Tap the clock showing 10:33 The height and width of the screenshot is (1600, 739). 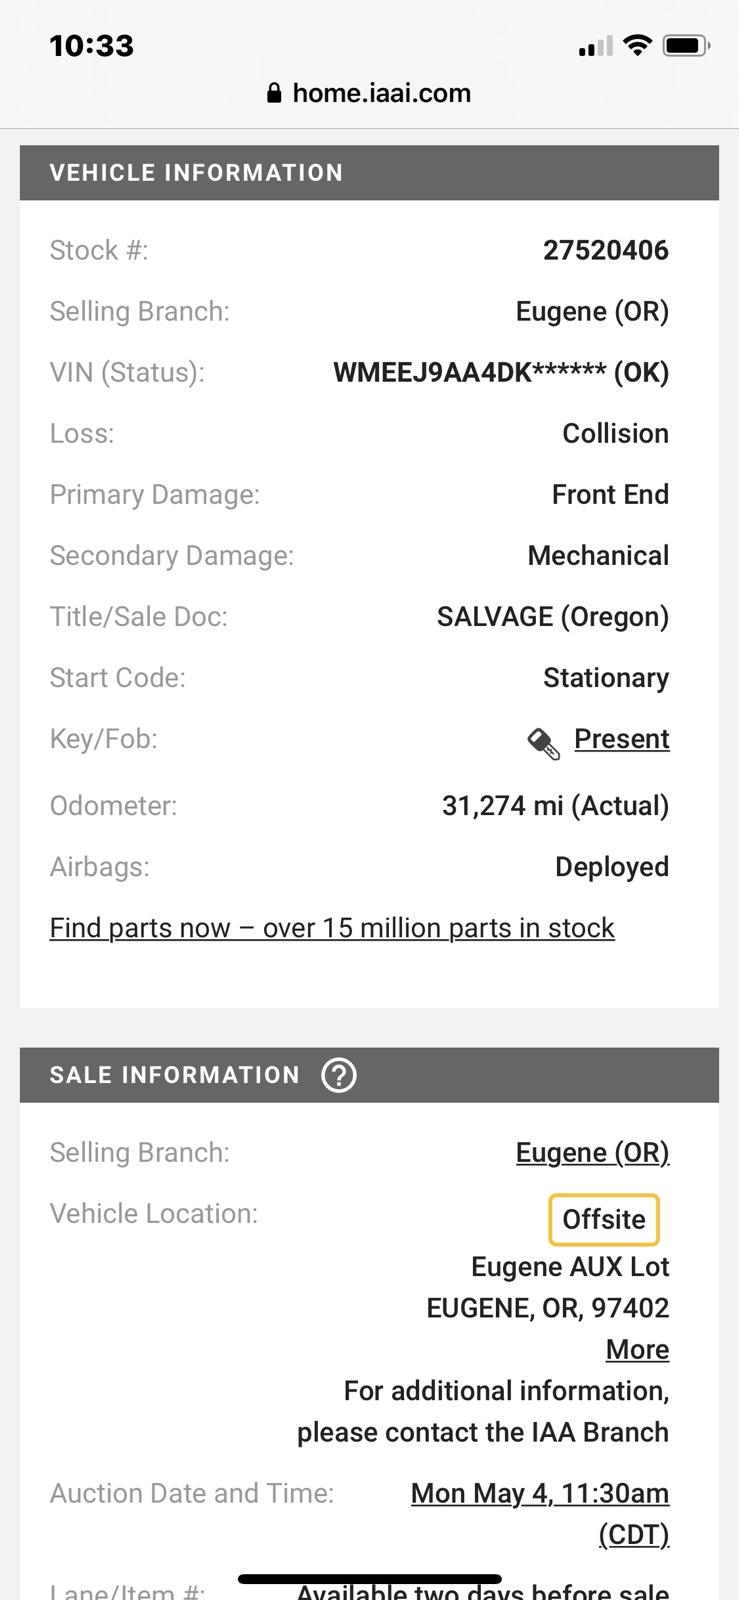[91, 46]
